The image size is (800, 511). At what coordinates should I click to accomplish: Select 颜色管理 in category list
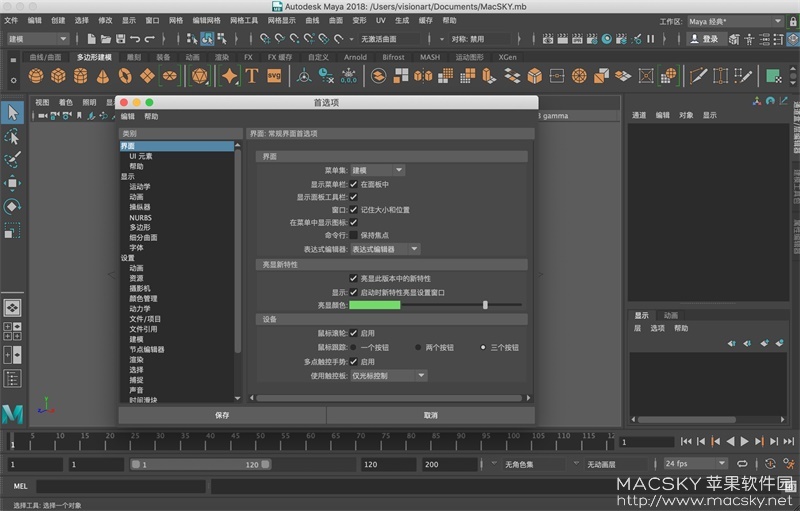coord(143,298)
